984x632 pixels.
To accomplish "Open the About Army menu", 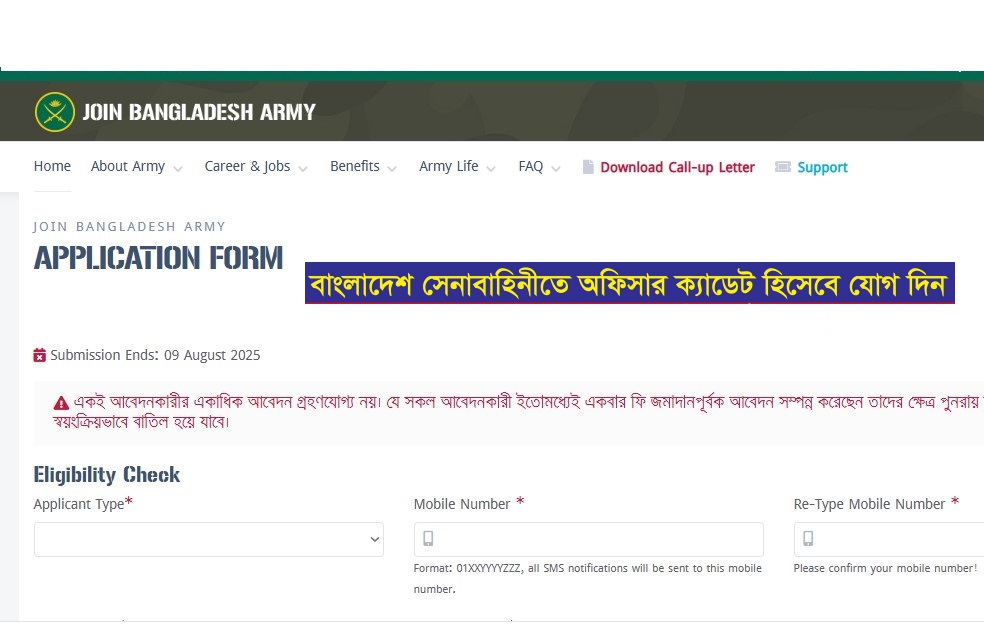I will [128, 166].
